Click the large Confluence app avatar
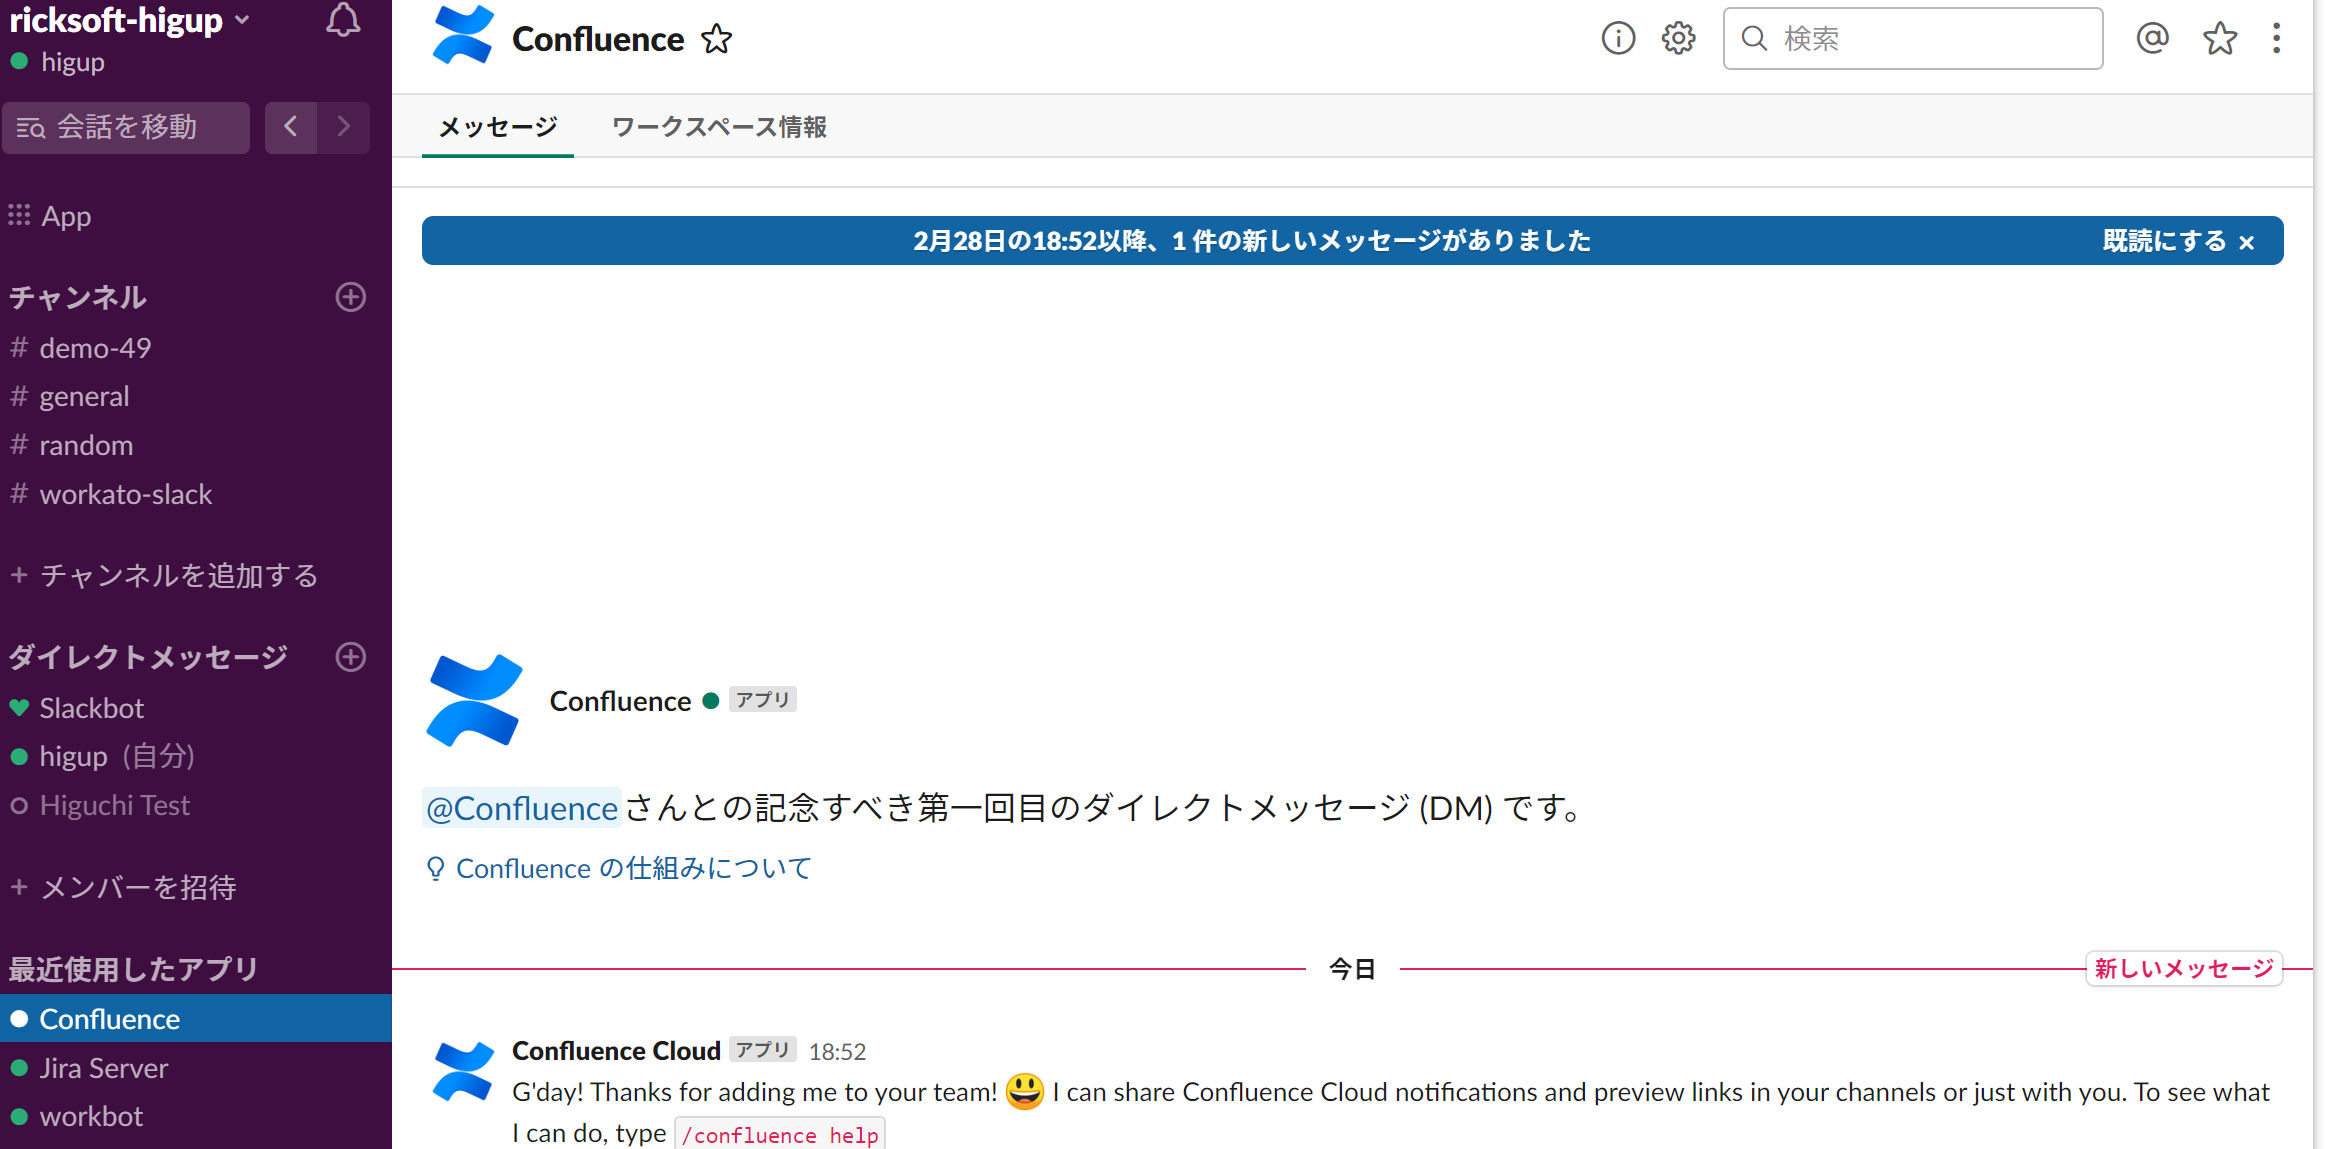Image resolution: width=2347 pixels, height=1149 pixels. click(474, 701)
